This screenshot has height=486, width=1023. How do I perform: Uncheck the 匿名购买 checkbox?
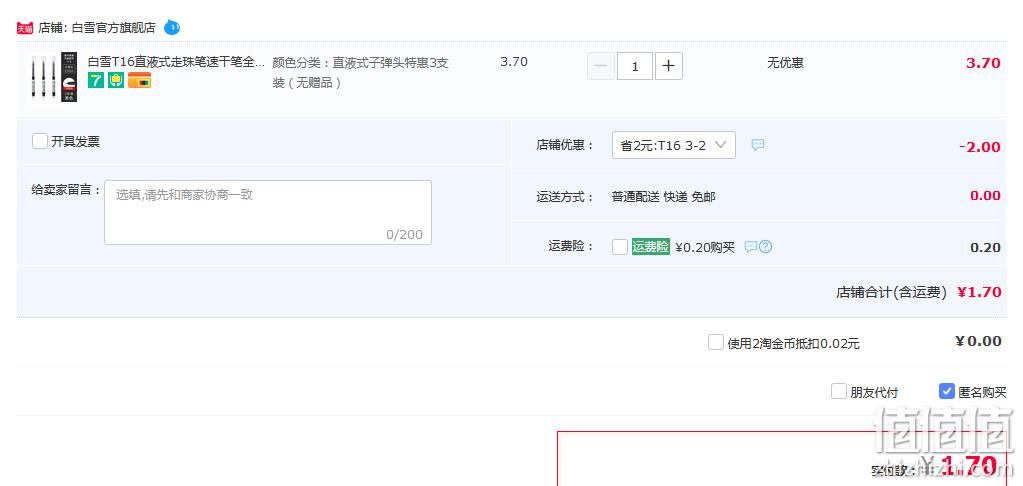point(947,391)
